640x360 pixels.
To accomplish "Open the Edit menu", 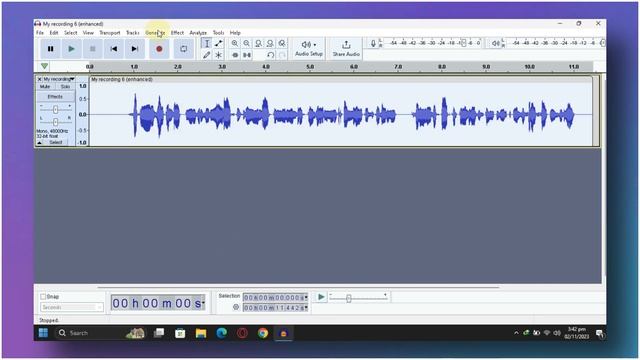I will (54, 33).
